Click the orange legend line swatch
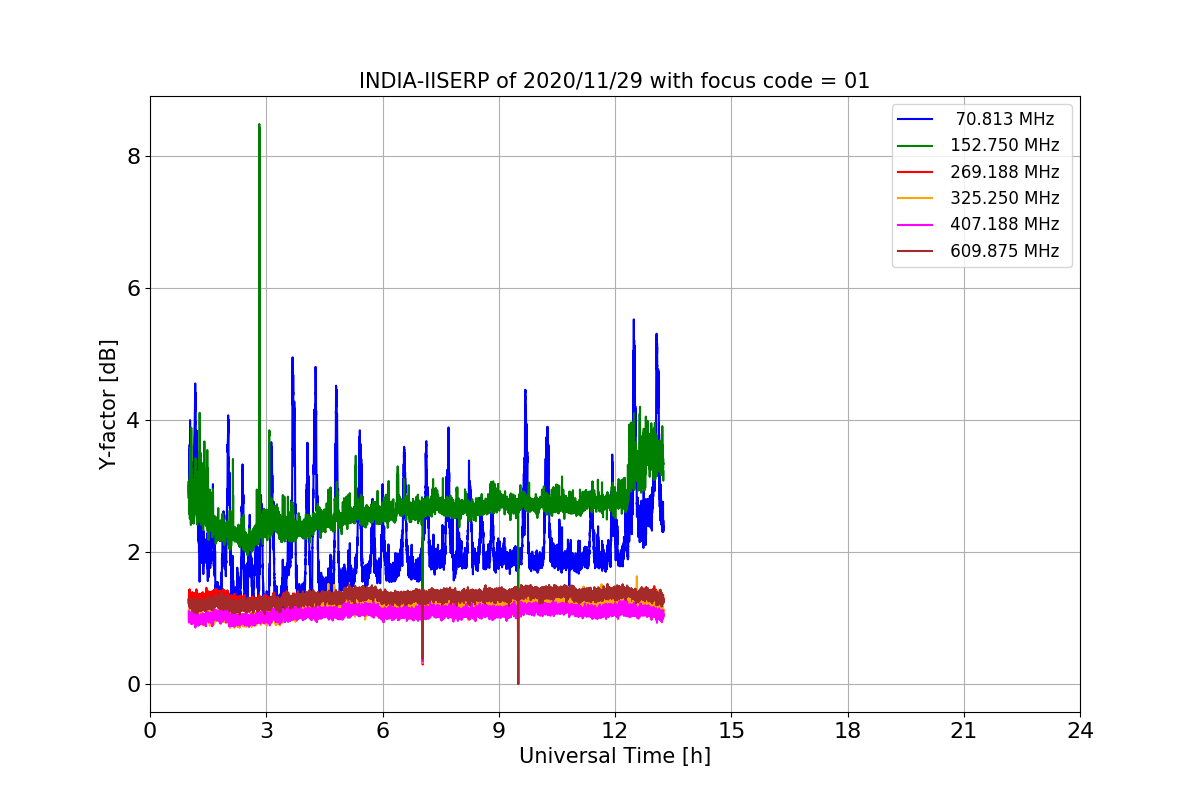The height and width of the screenshot is (800, 1200). click(x=915, y=198)
